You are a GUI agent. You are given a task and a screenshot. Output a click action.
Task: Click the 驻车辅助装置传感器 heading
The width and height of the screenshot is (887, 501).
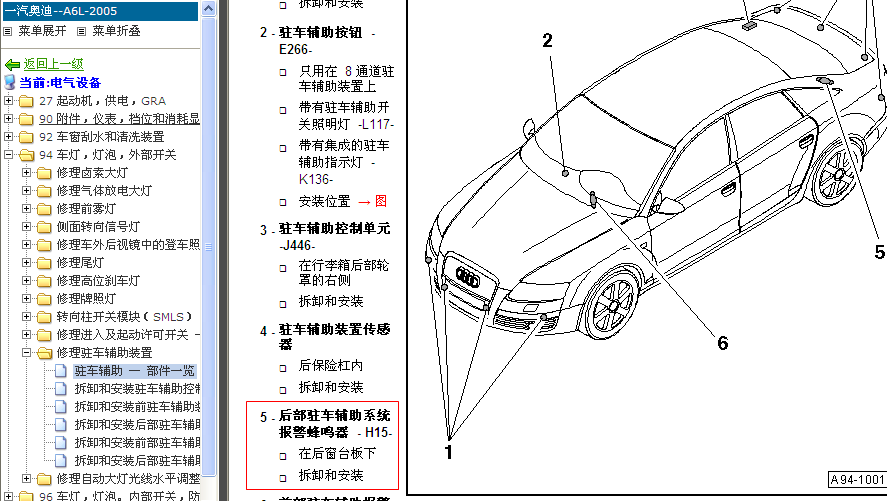click(334, 337)
